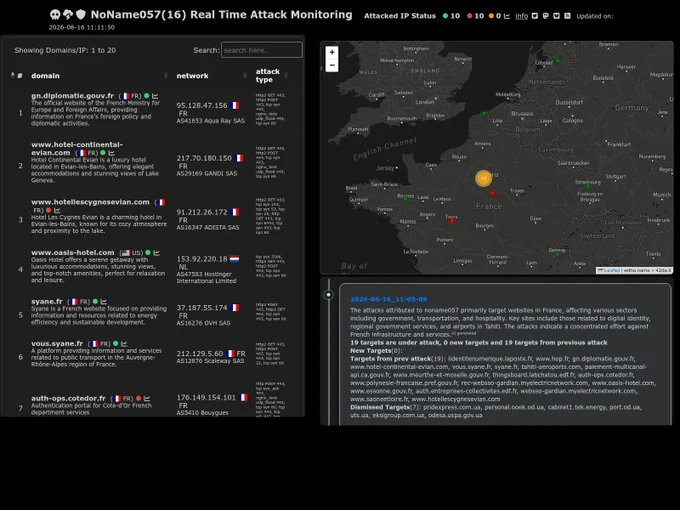This screenshot has height=510, width=680.
Task: Click 'AS16276 OVH SAS' network text
Action: point(203,323)
